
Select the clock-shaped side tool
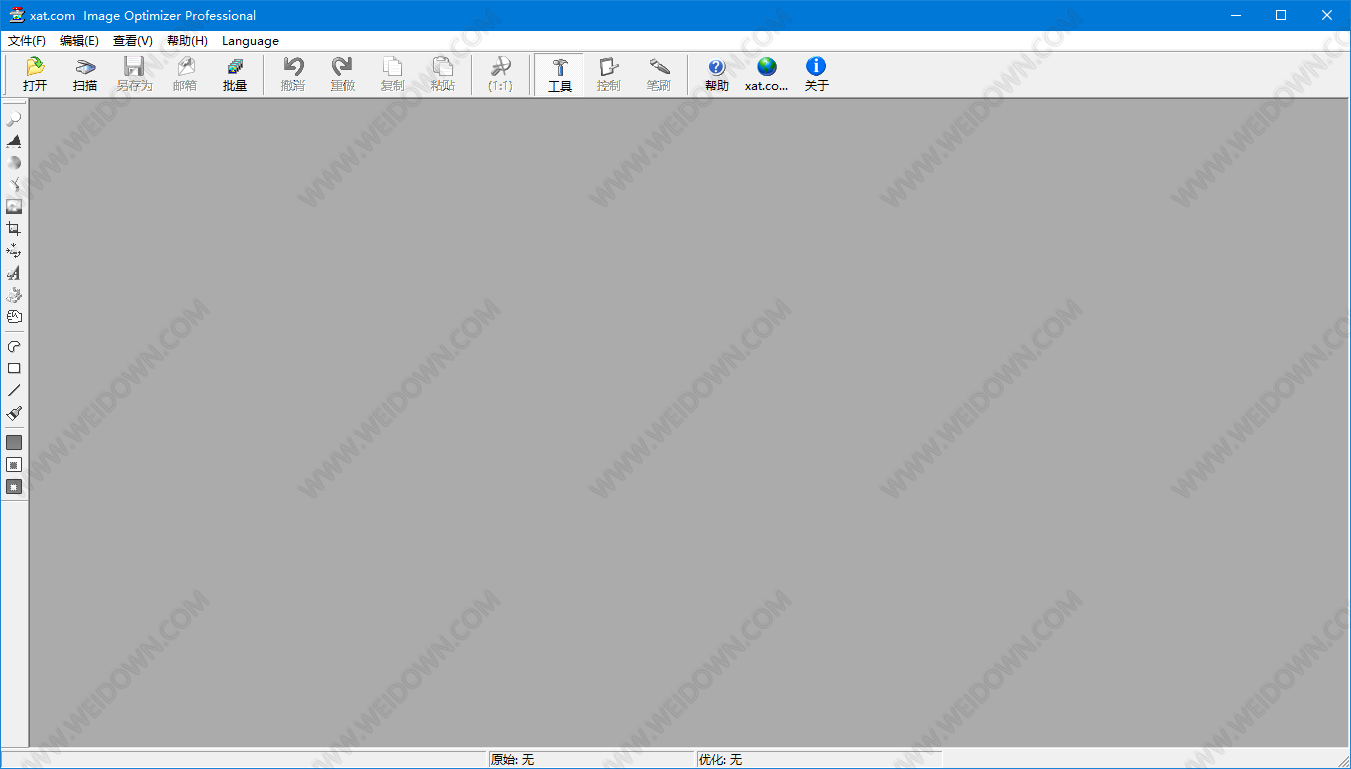(14, 317)
